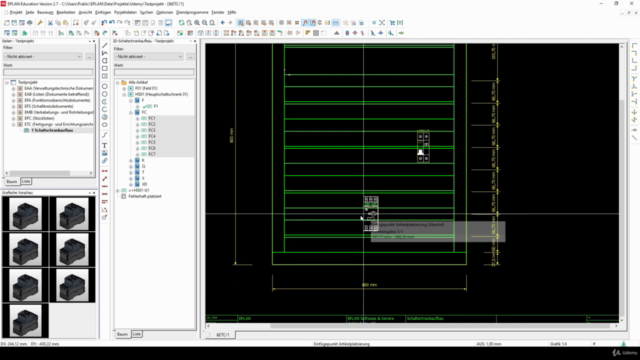Select the Rectangle drawing tool

coord(105,69)
